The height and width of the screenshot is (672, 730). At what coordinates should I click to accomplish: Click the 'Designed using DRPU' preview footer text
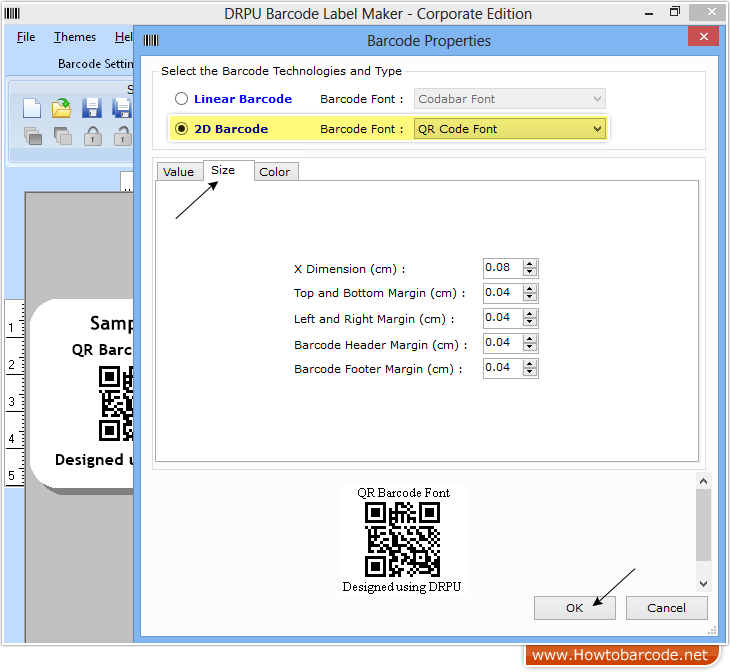[402, 587]
